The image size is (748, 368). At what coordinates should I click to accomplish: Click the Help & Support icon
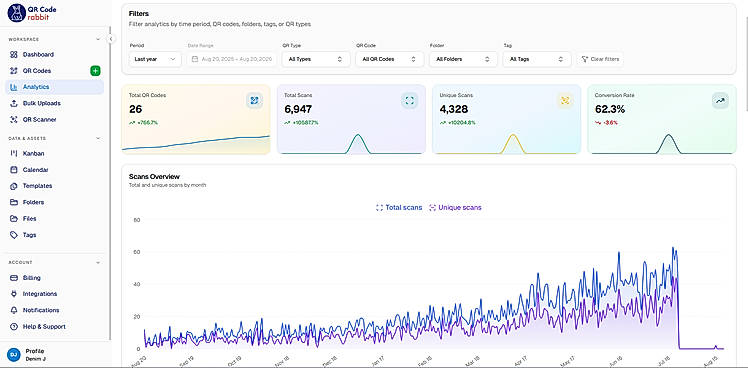click(13, 326)
